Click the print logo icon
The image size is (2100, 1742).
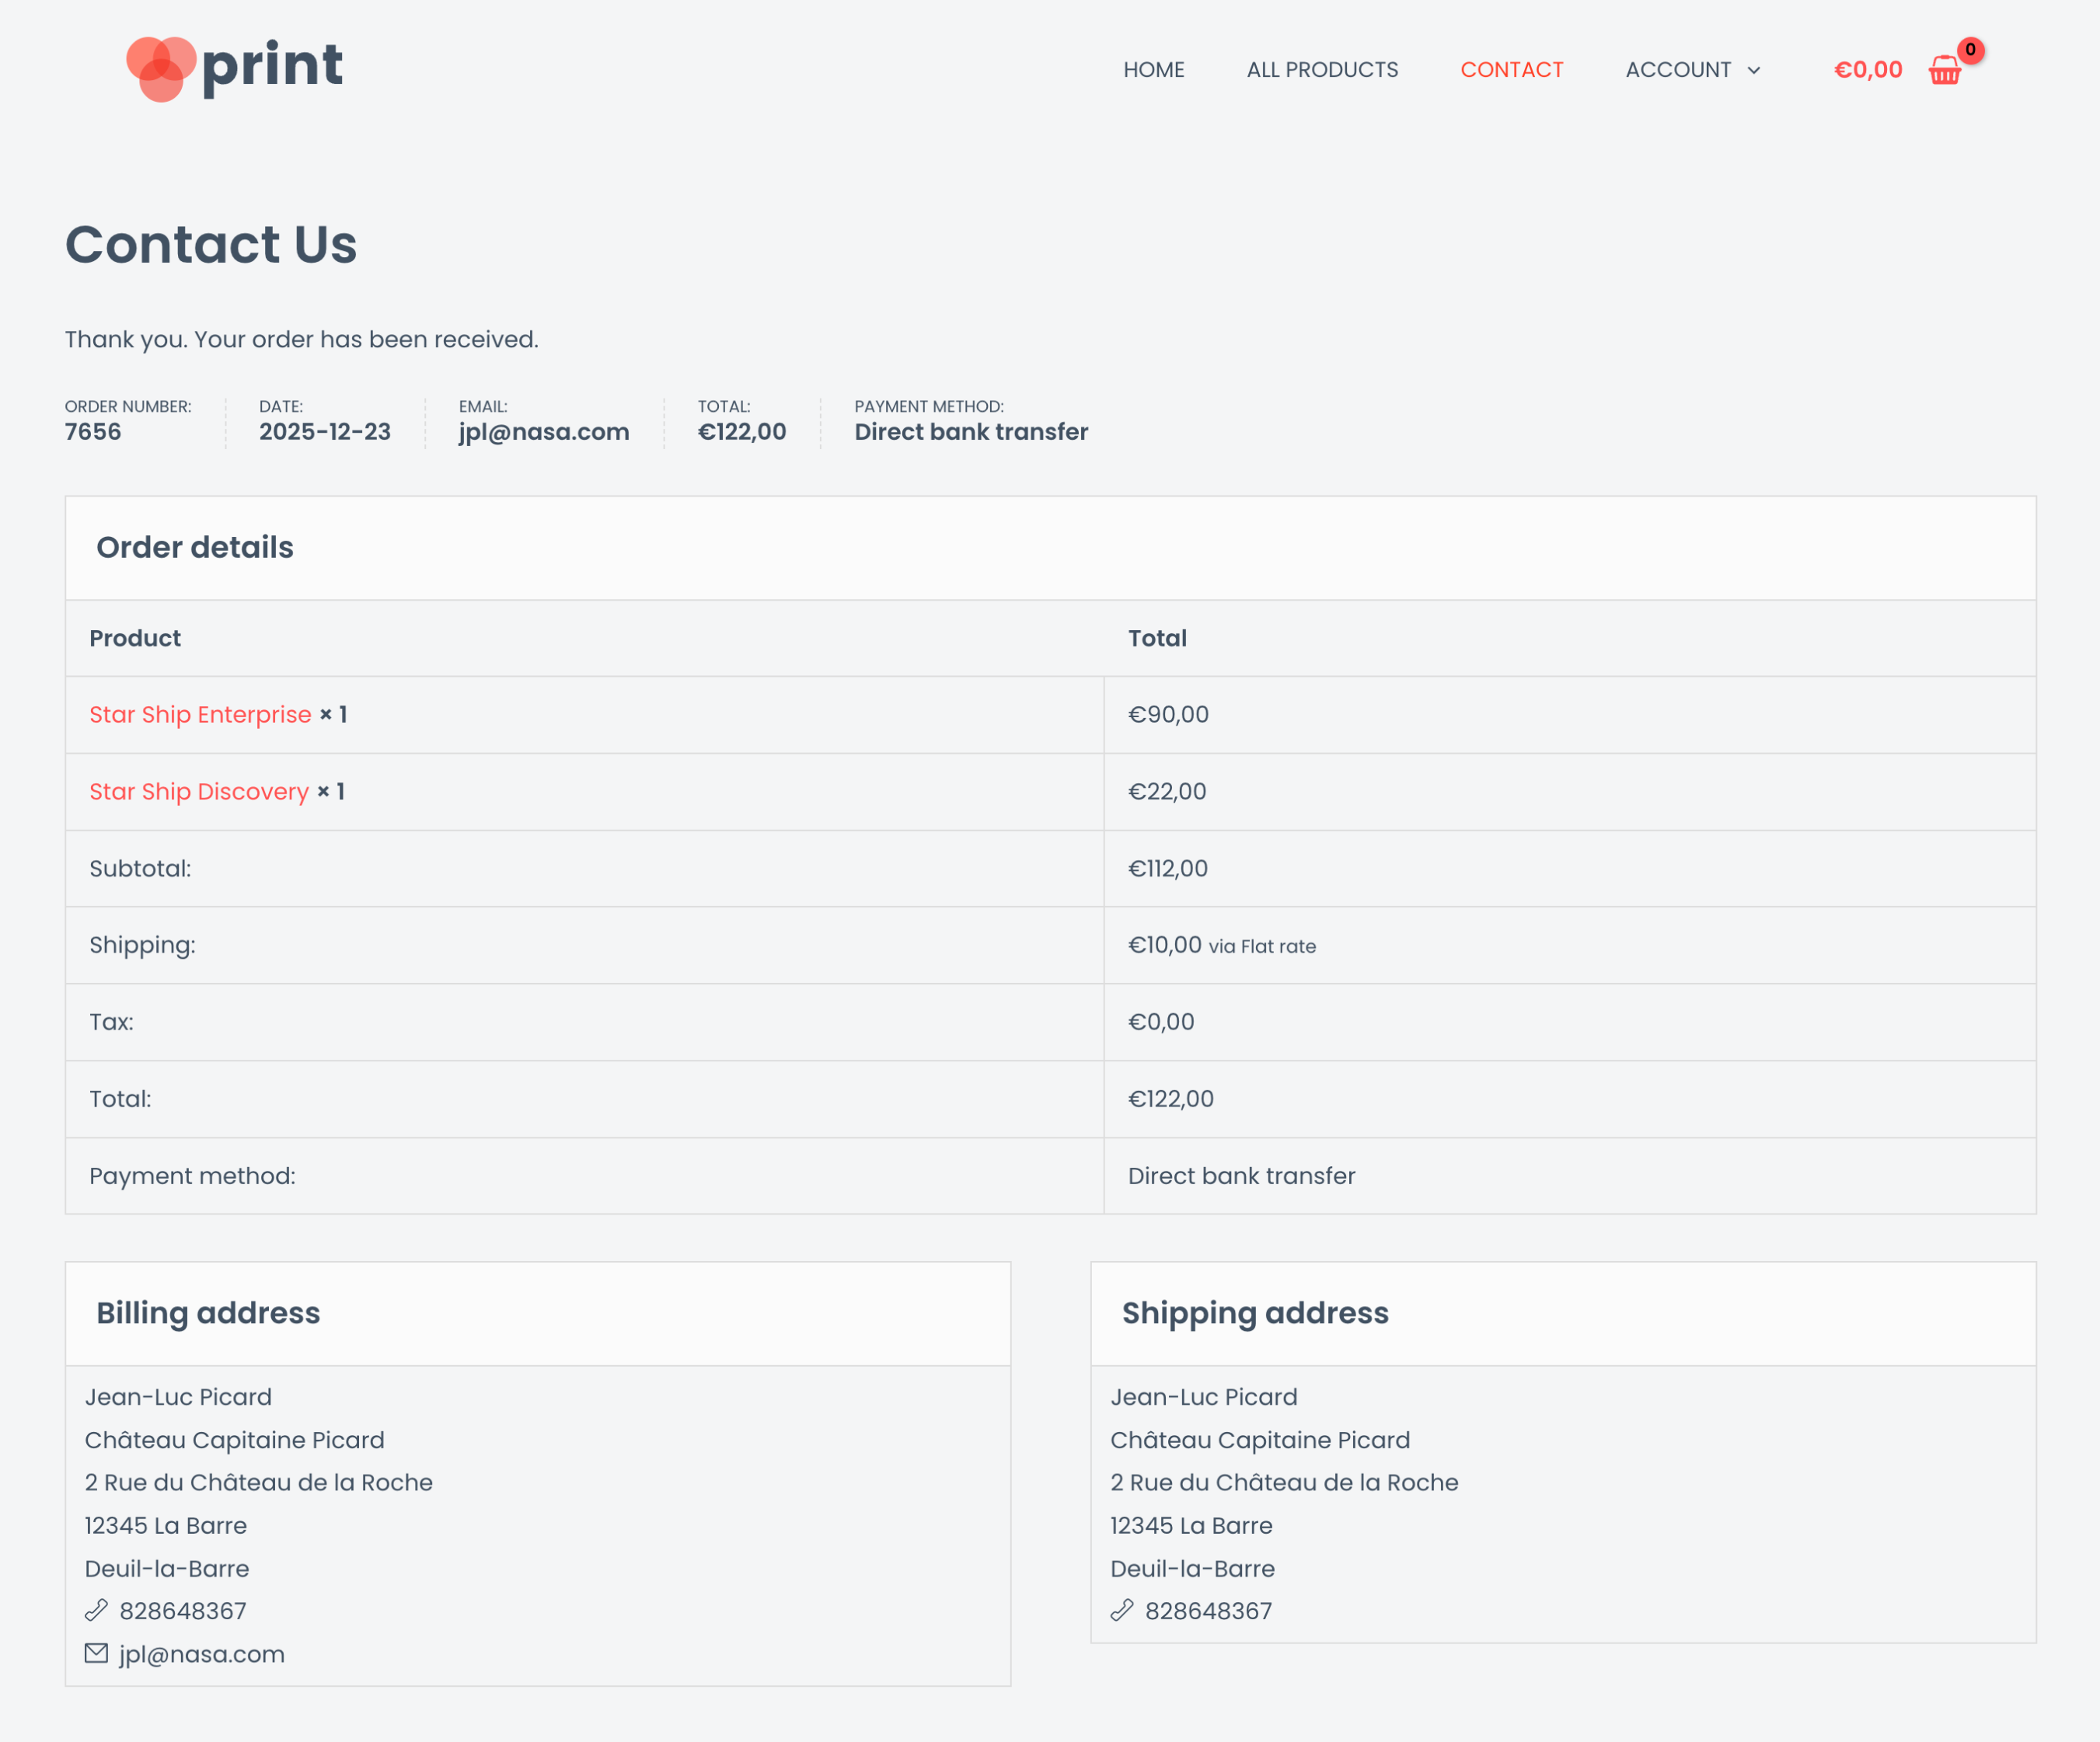(x=160, y=66)
